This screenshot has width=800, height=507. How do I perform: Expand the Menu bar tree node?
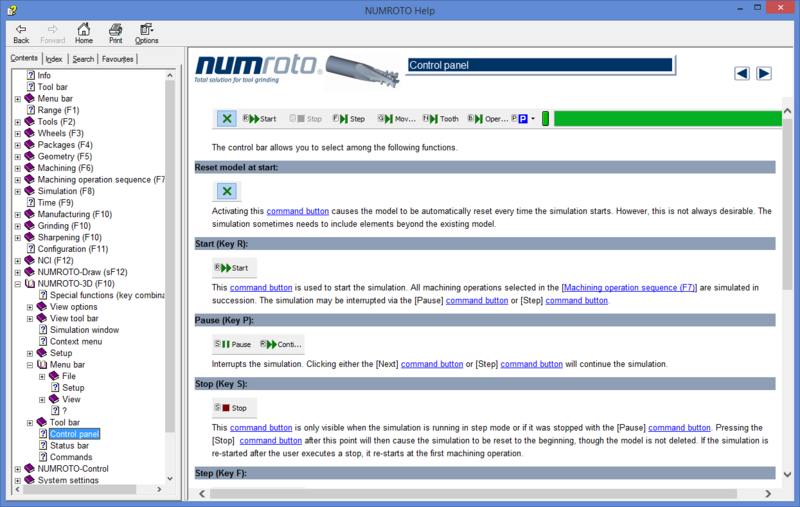18,99
